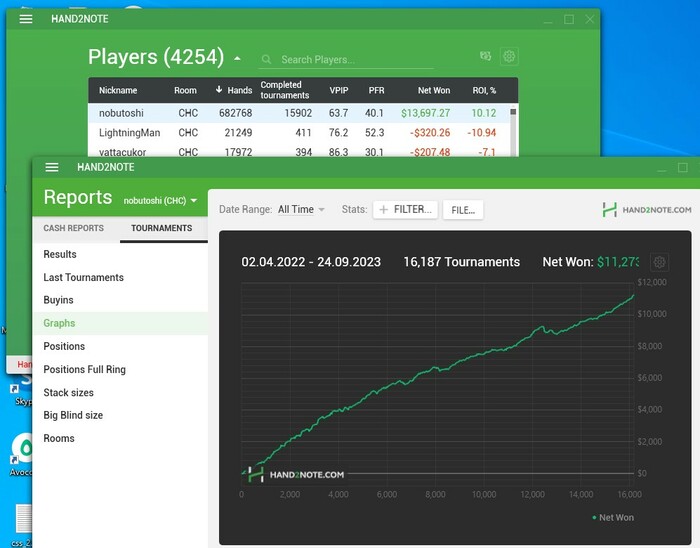Sort by VPIP column header
The image size is (700, 548).
pos(339,90)
